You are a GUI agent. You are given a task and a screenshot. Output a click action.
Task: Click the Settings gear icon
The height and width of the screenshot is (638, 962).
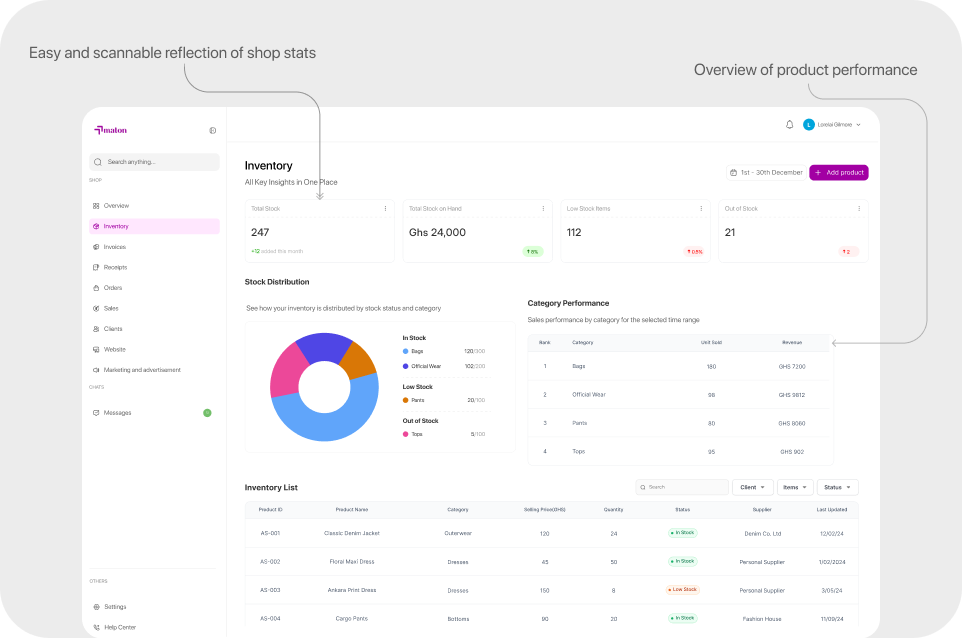tap(96, 607)
